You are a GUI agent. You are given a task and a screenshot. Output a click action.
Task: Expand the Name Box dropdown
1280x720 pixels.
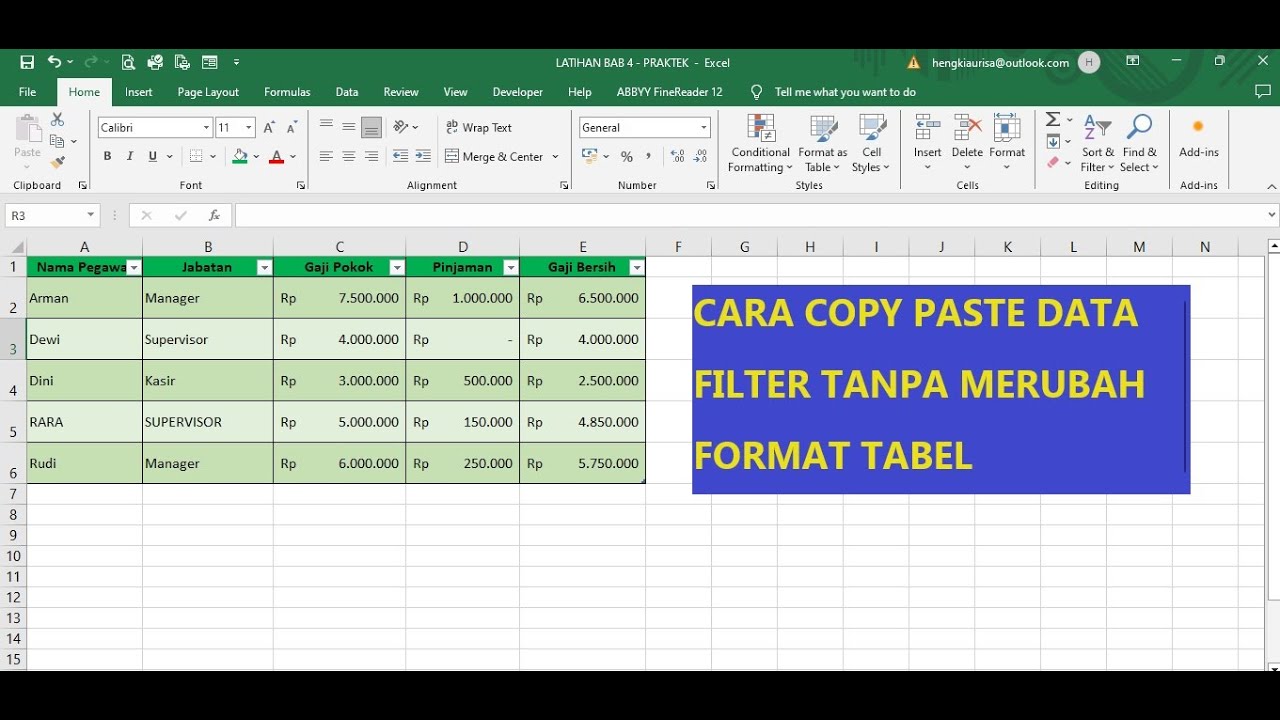tap(91, 215)
